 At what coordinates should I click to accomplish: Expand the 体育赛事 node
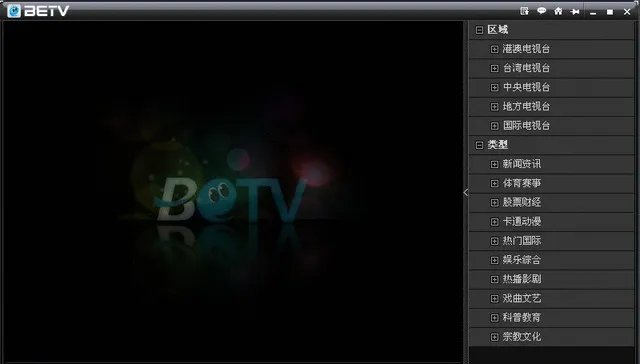(x=494, y=184)
